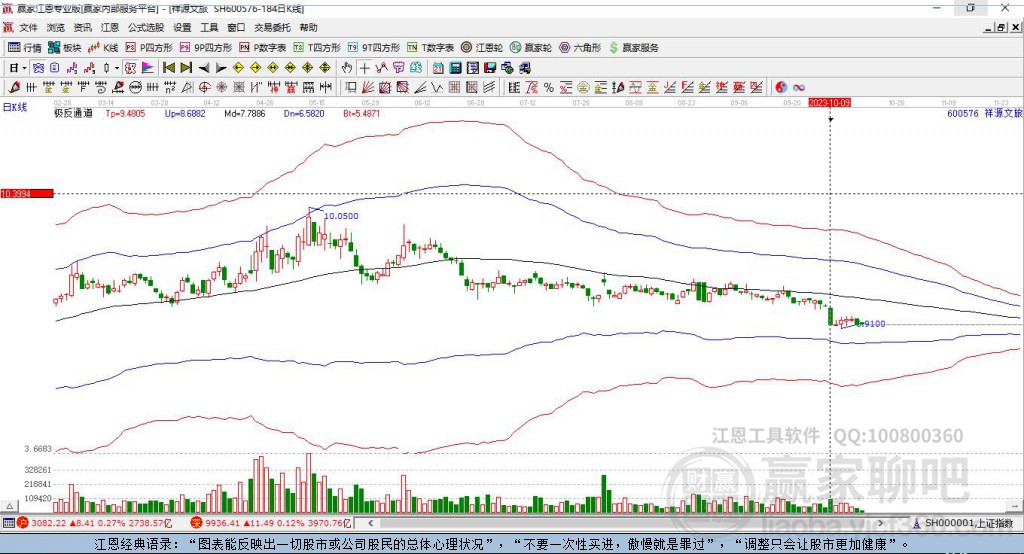1024x554 pixels.
Task: Click the red-blue yin-yang icon
Action: click(781, 88)
